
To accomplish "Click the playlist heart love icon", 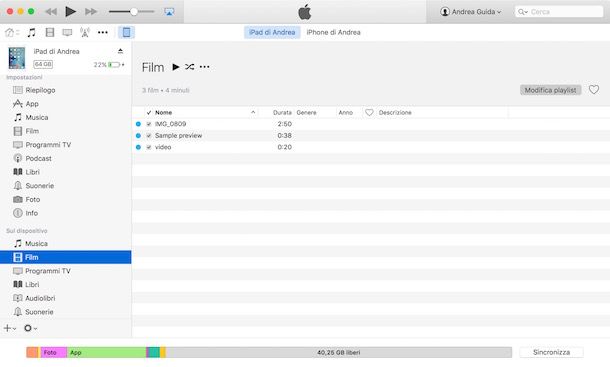I will (594, 90).
